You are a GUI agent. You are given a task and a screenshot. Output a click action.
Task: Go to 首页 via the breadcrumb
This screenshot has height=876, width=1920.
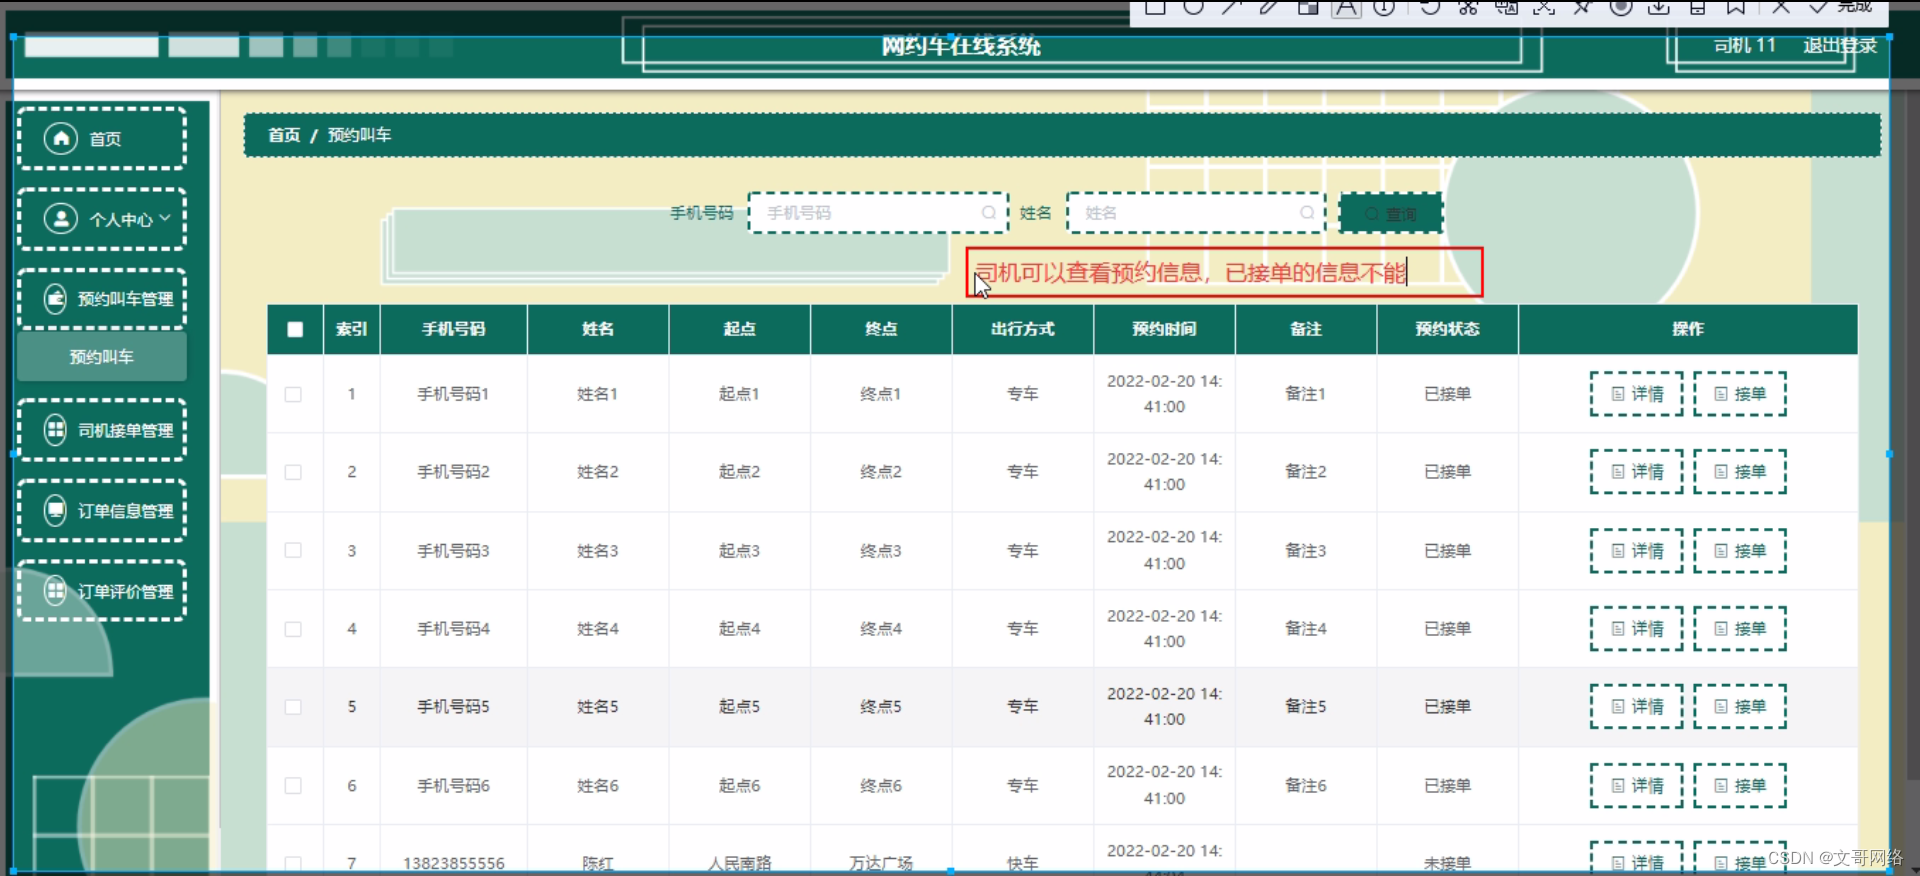click(x=284, y=135)
